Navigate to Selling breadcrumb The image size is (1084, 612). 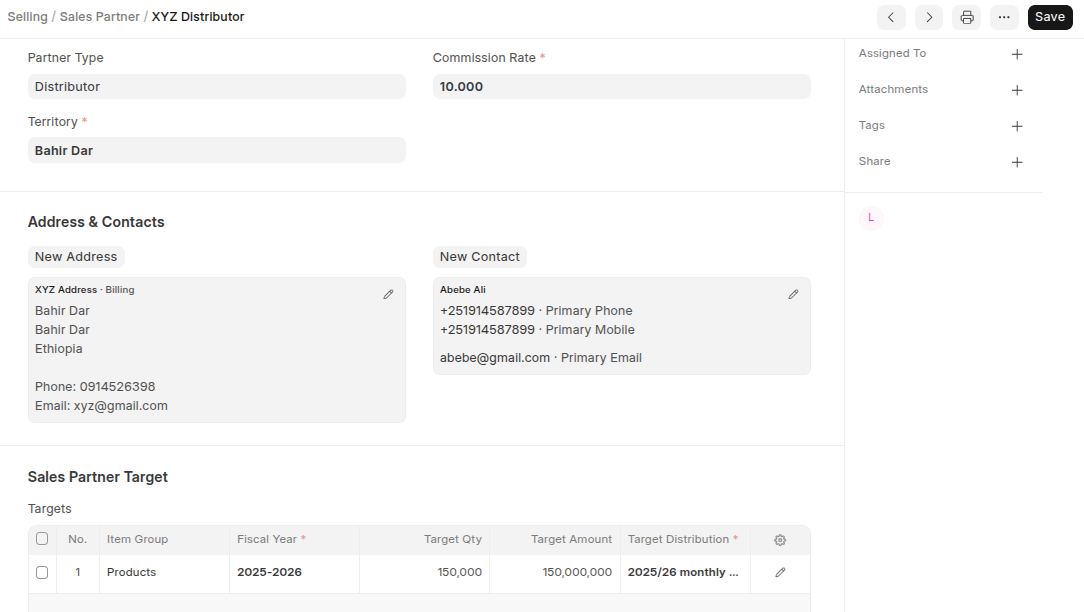(x=27, y=17)
